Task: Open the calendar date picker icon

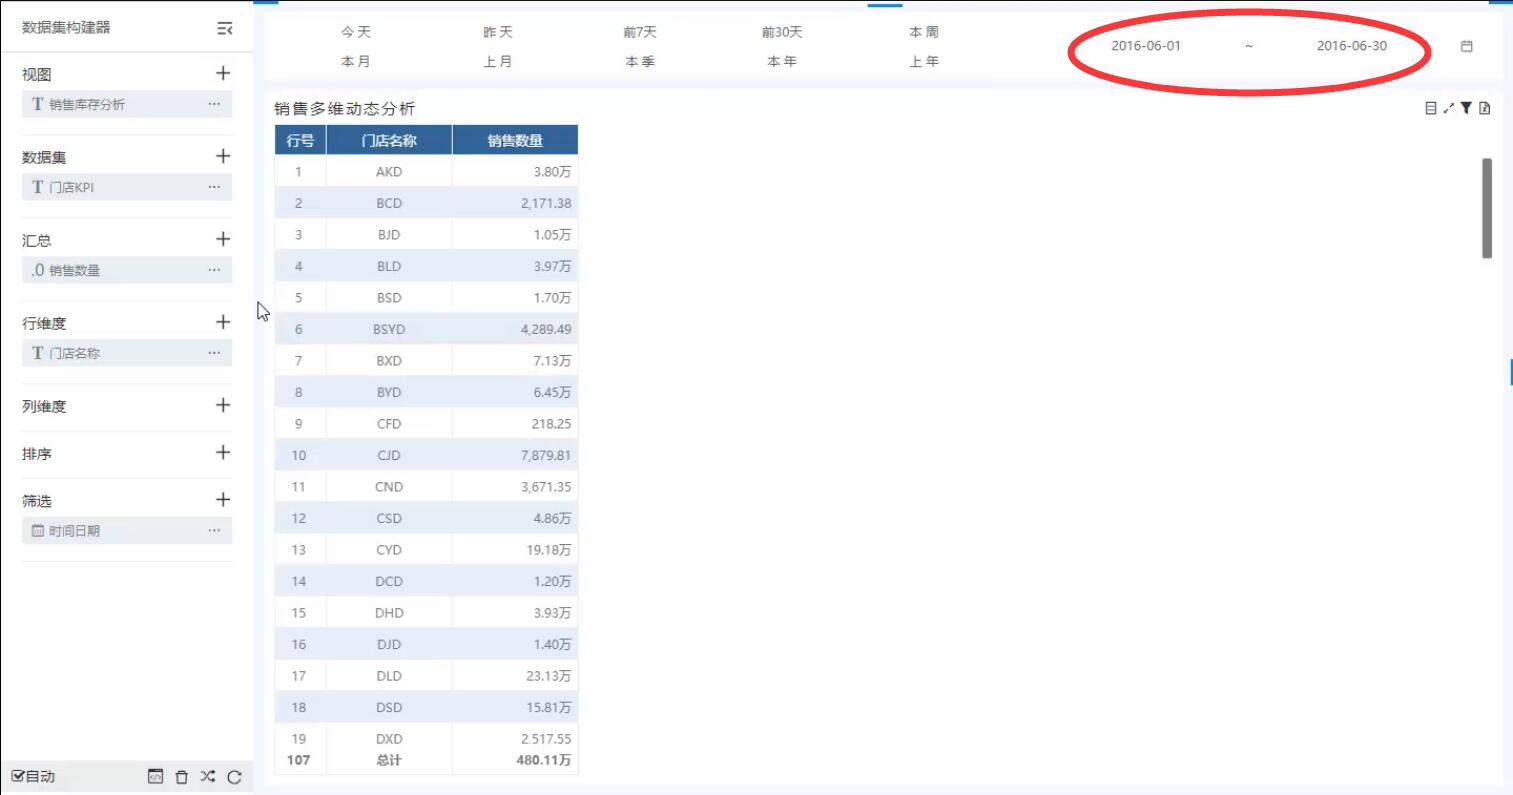Action: click(x=1466, y=46)
